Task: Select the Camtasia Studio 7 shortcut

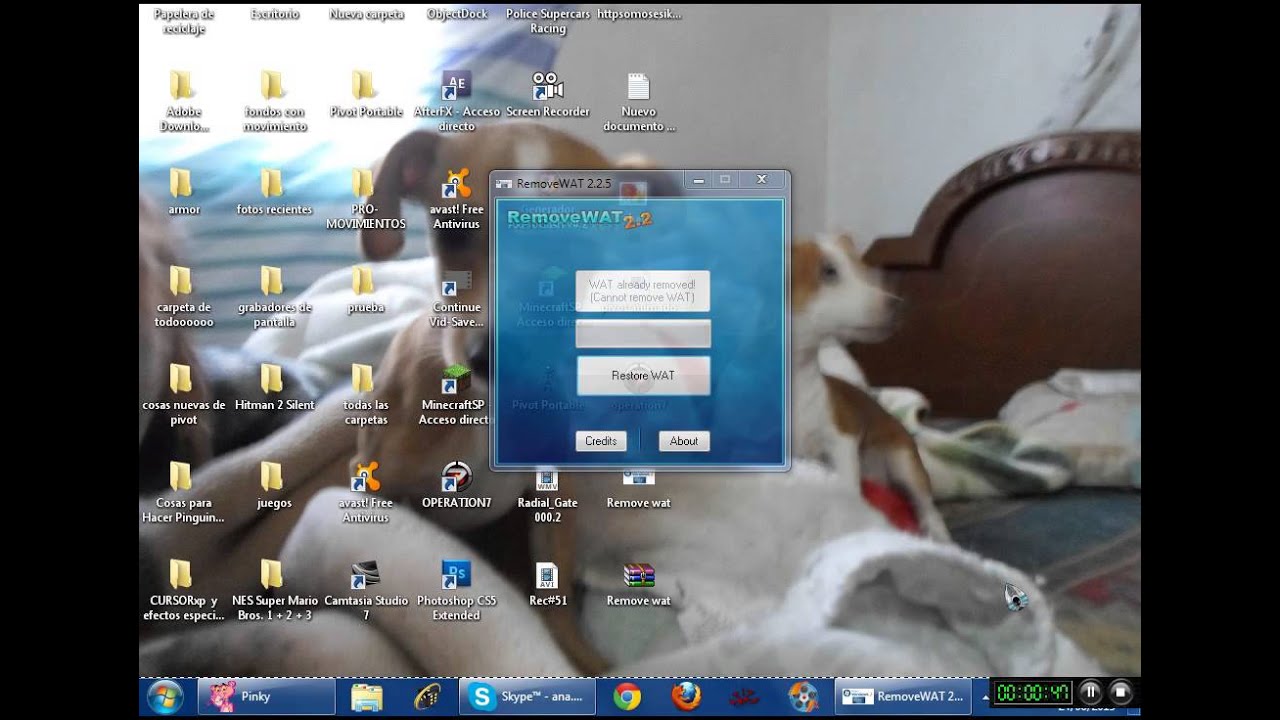Action: (364, 575)
